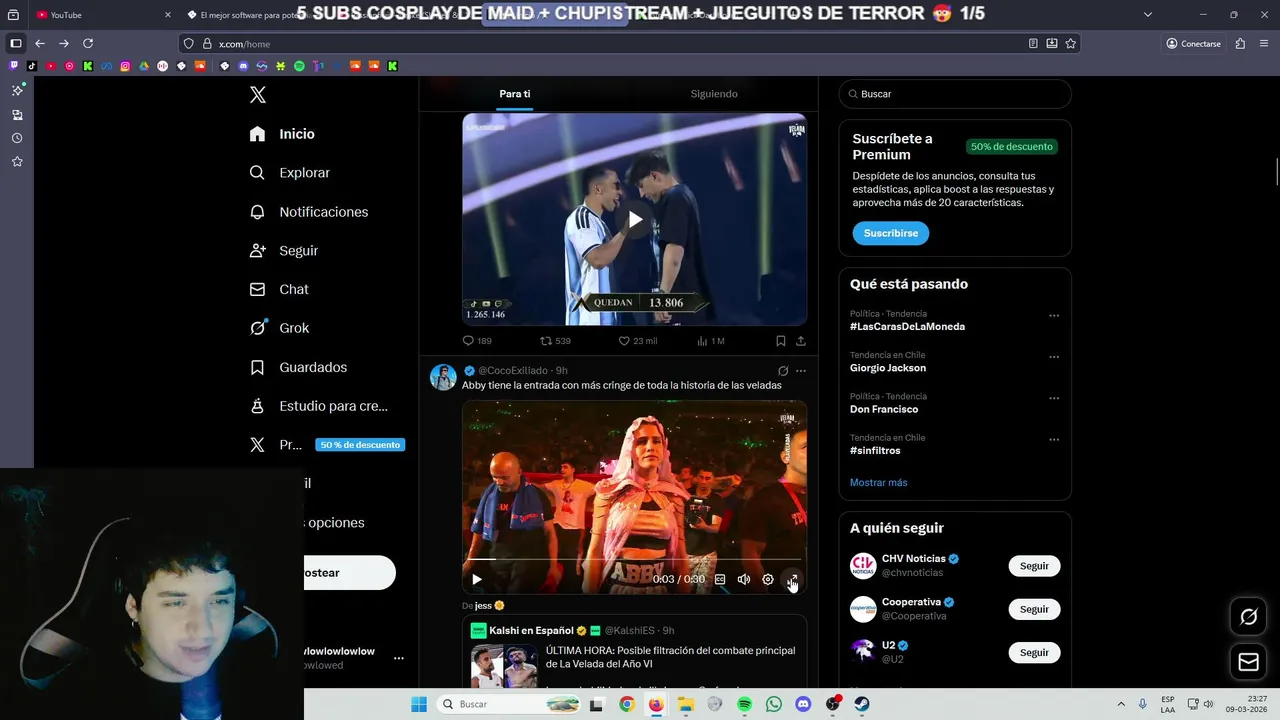Open the Seguir sidebar item
The image size is (1280, 720).
tap(284, 251)
